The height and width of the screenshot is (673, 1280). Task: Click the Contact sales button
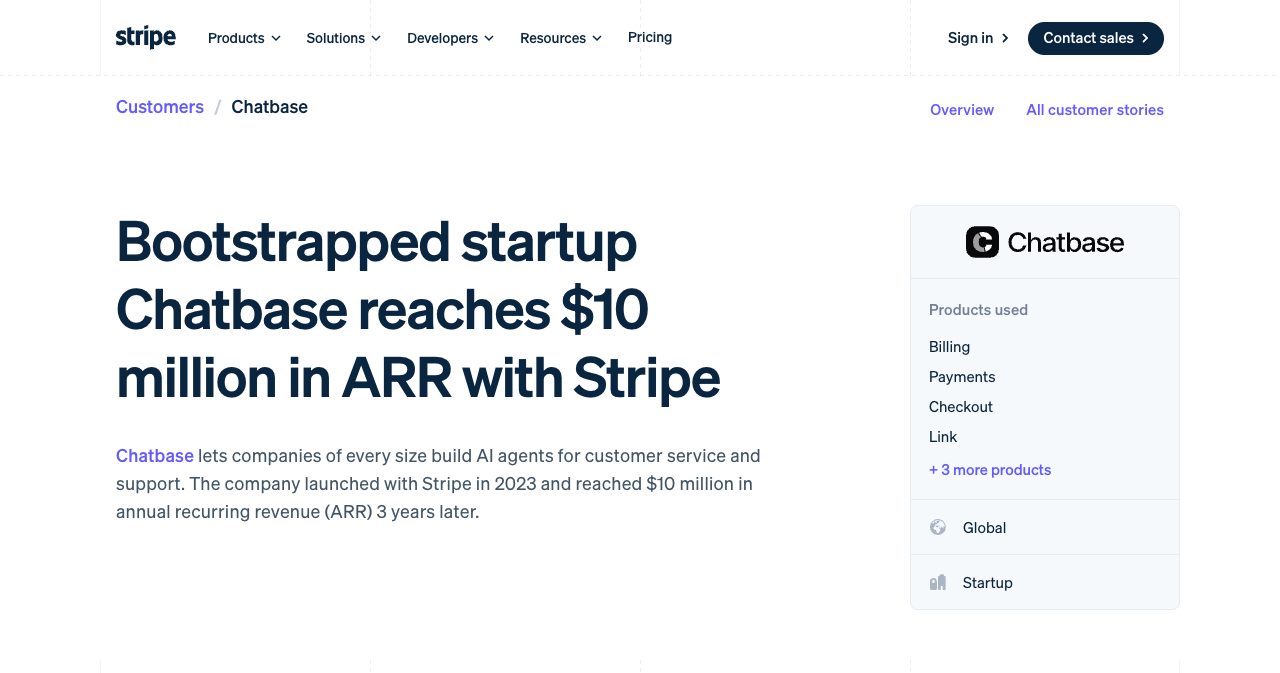1096,38
